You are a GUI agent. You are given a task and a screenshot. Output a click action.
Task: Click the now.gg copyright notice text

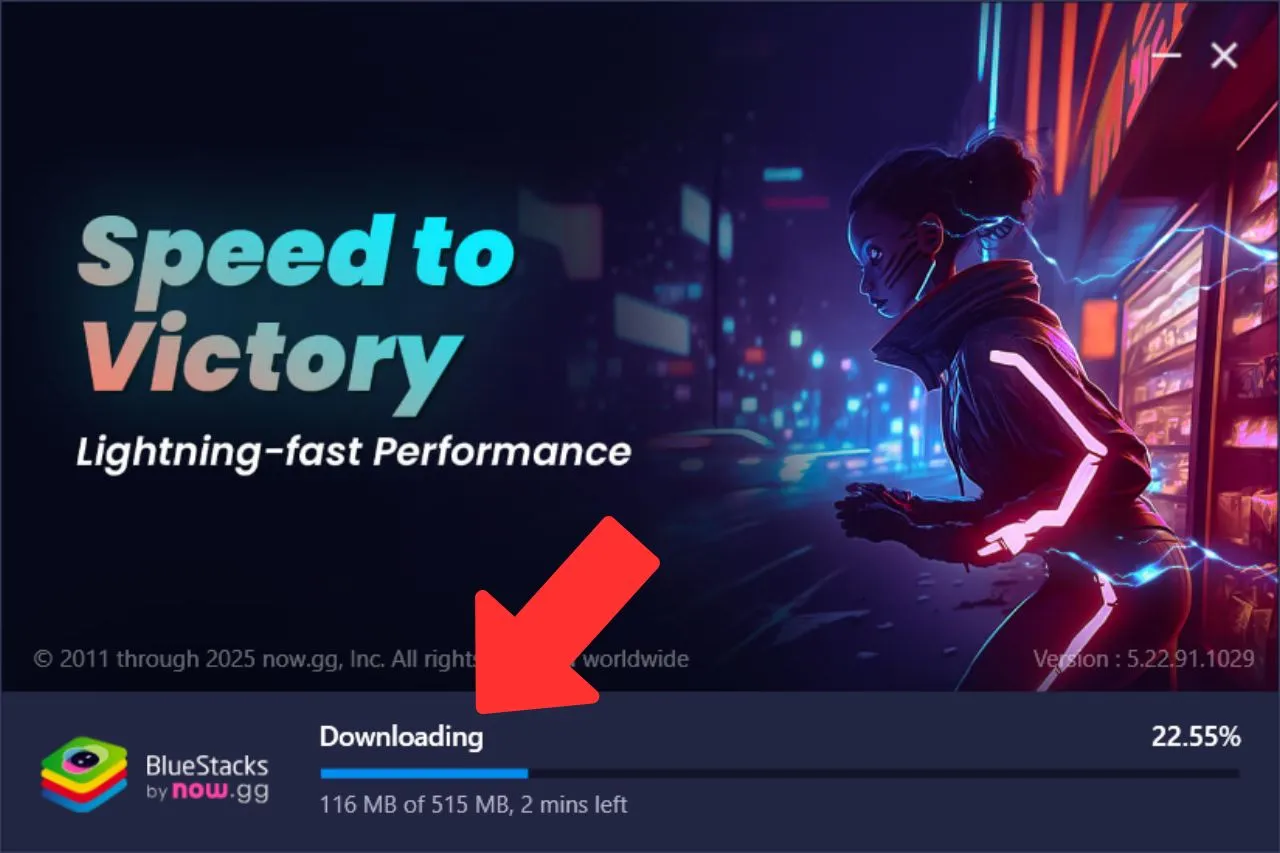361,659
